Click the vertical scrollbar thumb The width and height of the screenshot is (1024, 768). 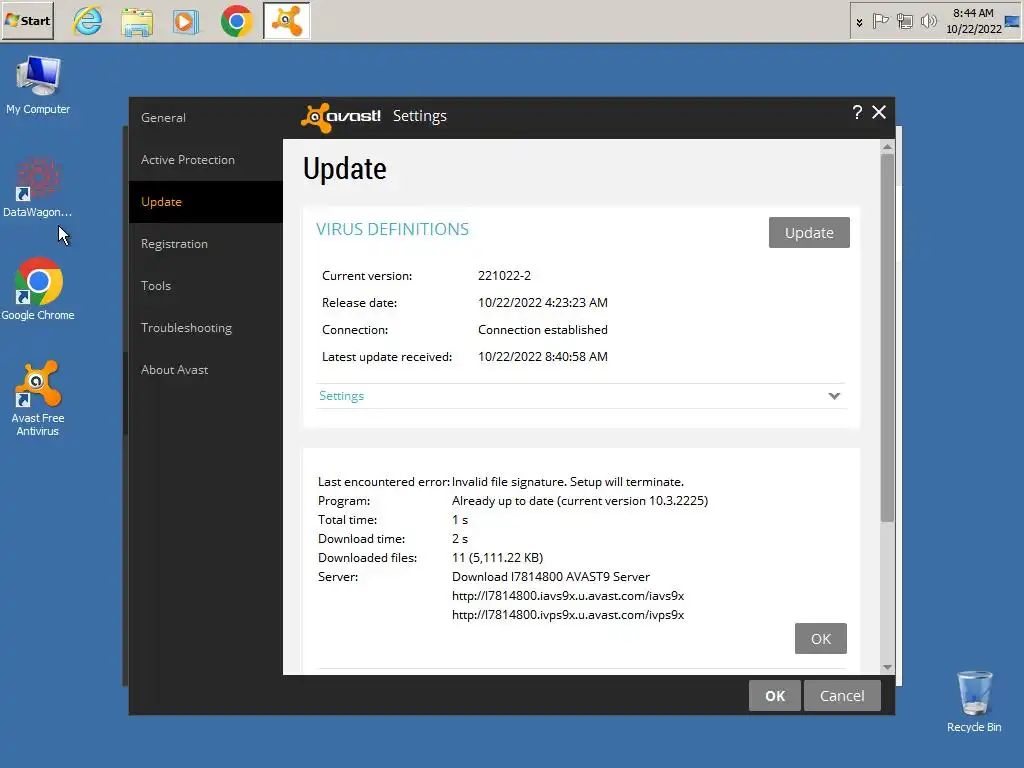[x=887, y=338]
